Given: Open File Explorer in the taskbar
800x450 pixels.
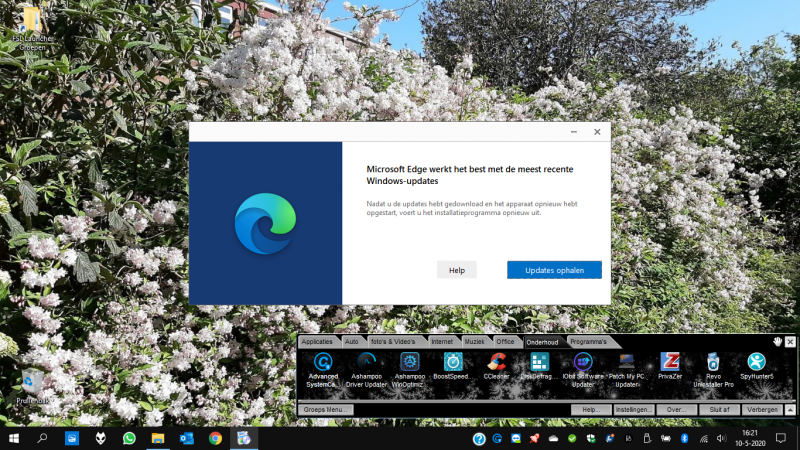Looking at the screenshot, I should tap(158, 438).
